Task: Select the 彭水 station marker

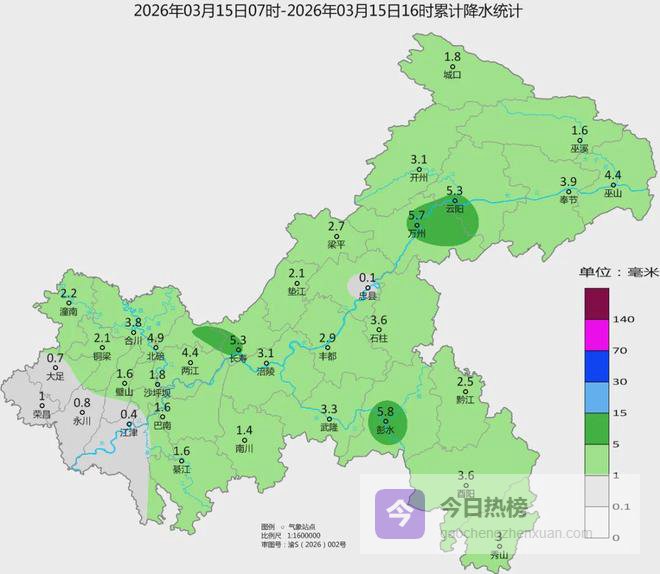Action: 385,421
